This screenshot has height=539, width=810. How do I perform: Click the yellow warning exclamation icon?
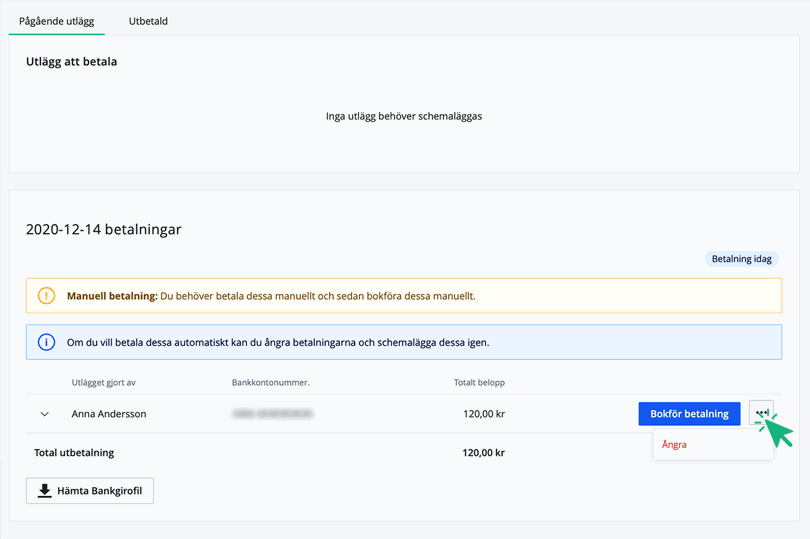[46, 296]
